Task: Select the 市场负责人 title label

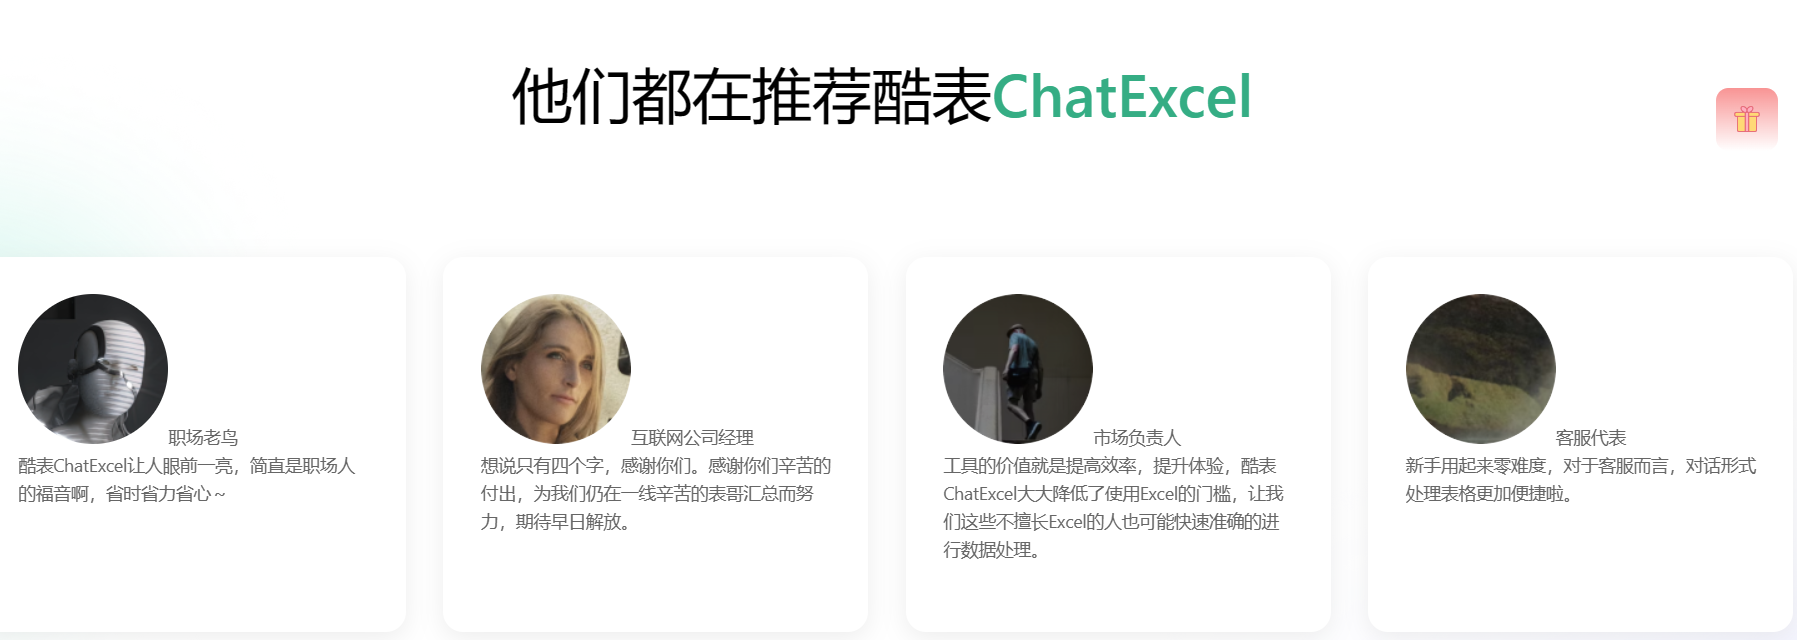Action: (1137, 438)
